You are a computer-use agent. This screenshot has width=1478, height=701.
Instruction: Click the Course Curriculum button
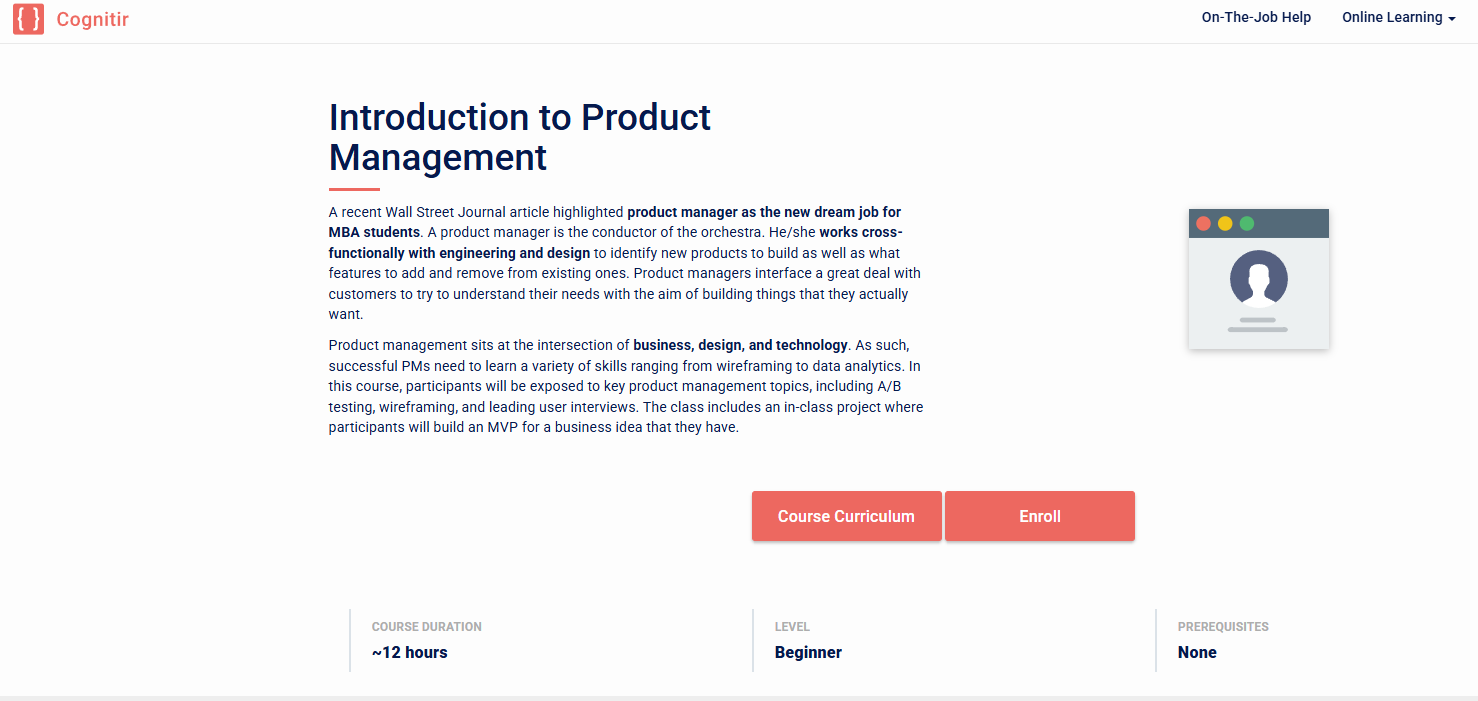[x=846, y=516]
